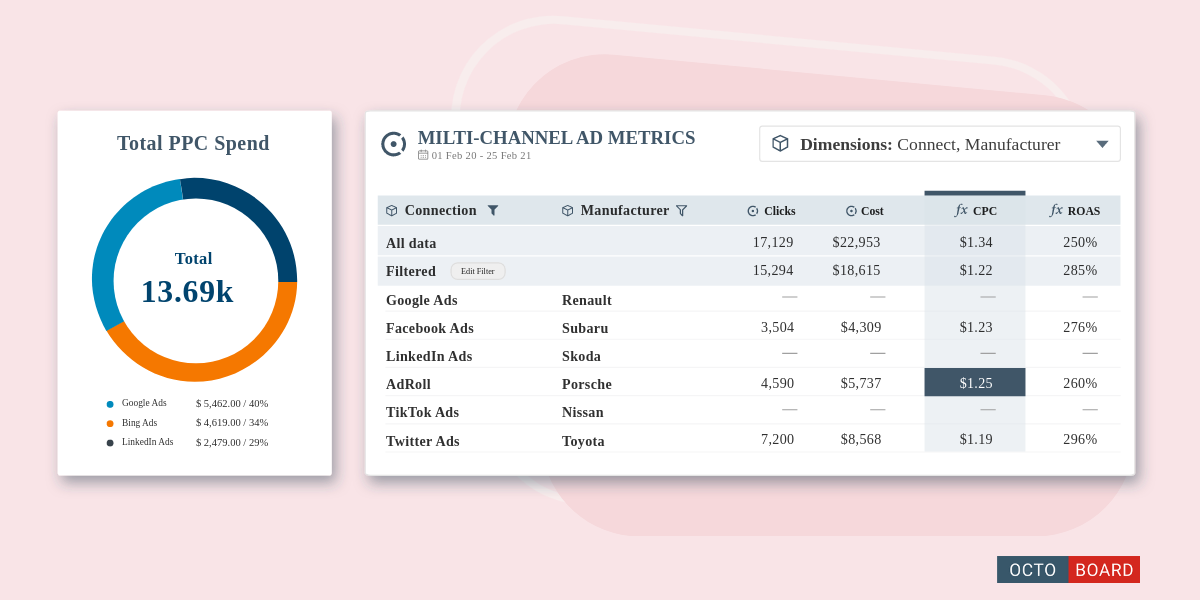Click the Google Ads blue legend dot
Screen dimensions: 1200x600
110,404
